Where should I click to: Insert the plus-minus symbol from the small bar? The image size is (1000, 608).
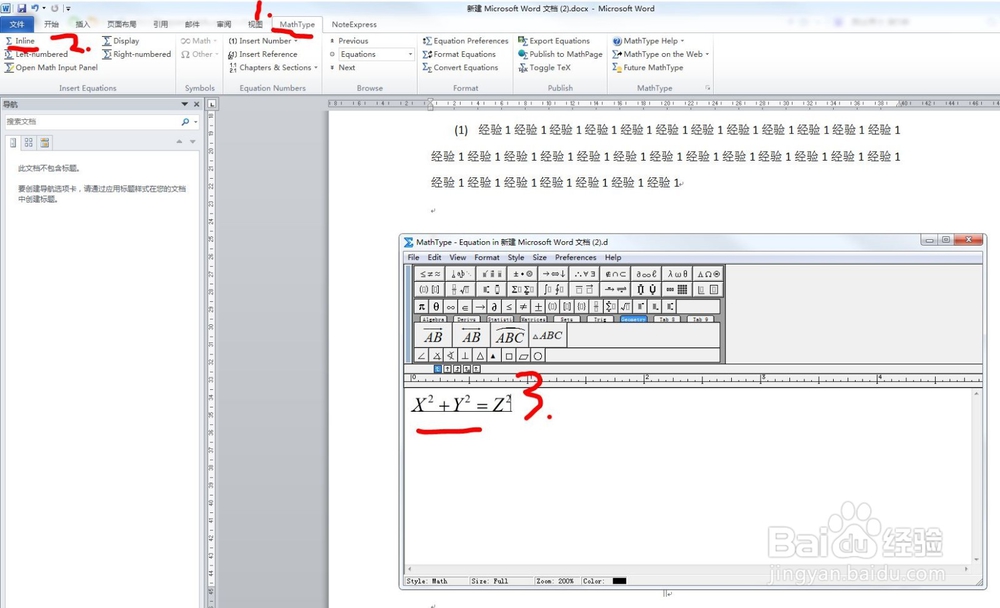pos(538,307)
